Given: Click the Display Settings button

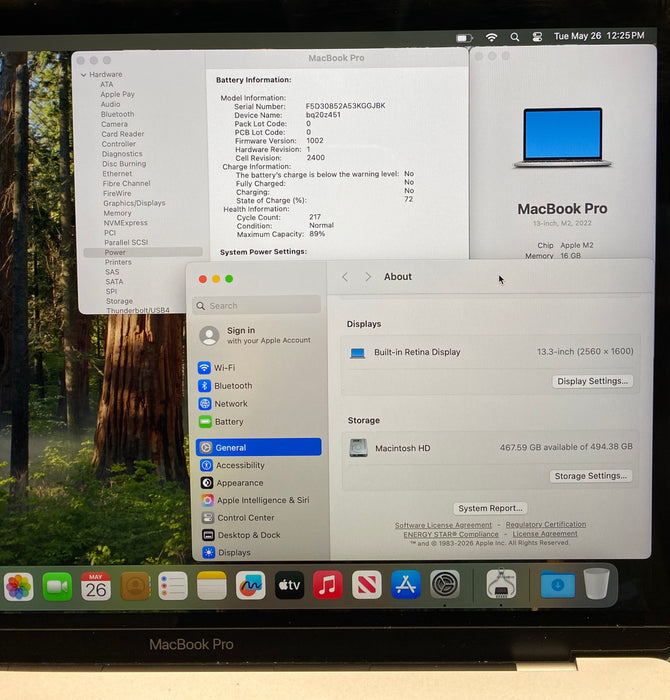Looking at the screenshot, I should pyautogui.click(x=592, y=381).
